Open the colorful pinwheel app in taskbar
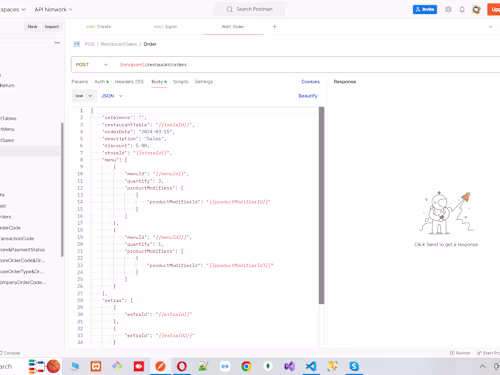The height and width of the screenshot is (375, 500). (x=117, y=366)
